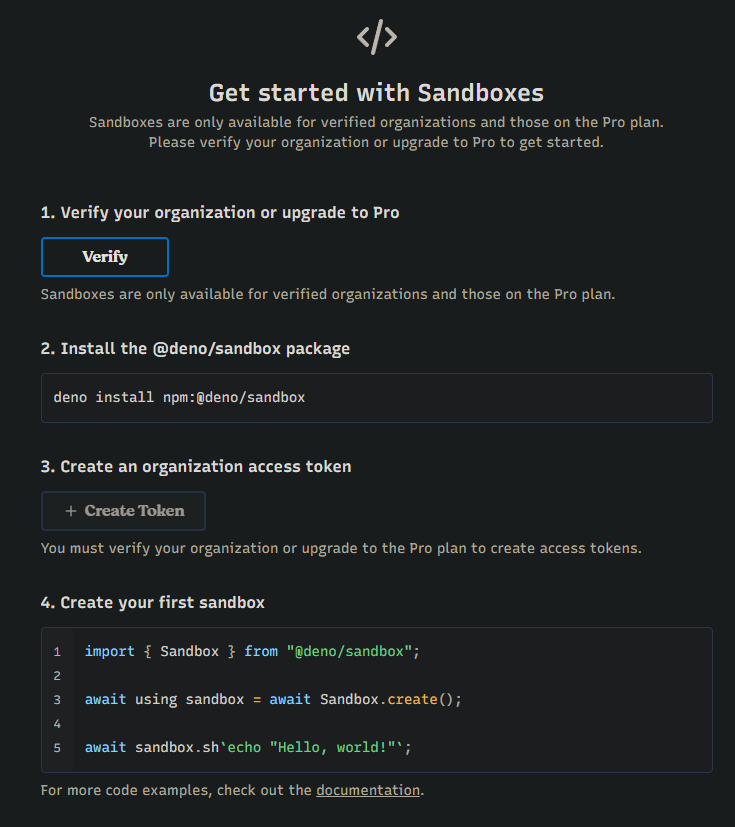Click the 'Get started with Sandboxes' heading
735x827 pixels.
[376, 93]
